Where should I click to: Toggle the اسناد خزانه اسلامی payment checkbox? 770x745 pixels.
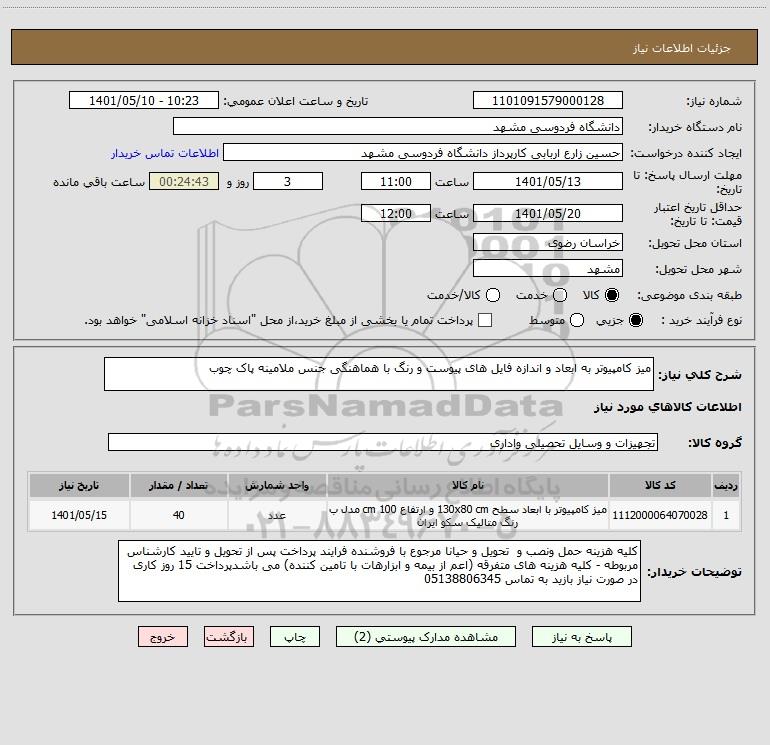485,320
